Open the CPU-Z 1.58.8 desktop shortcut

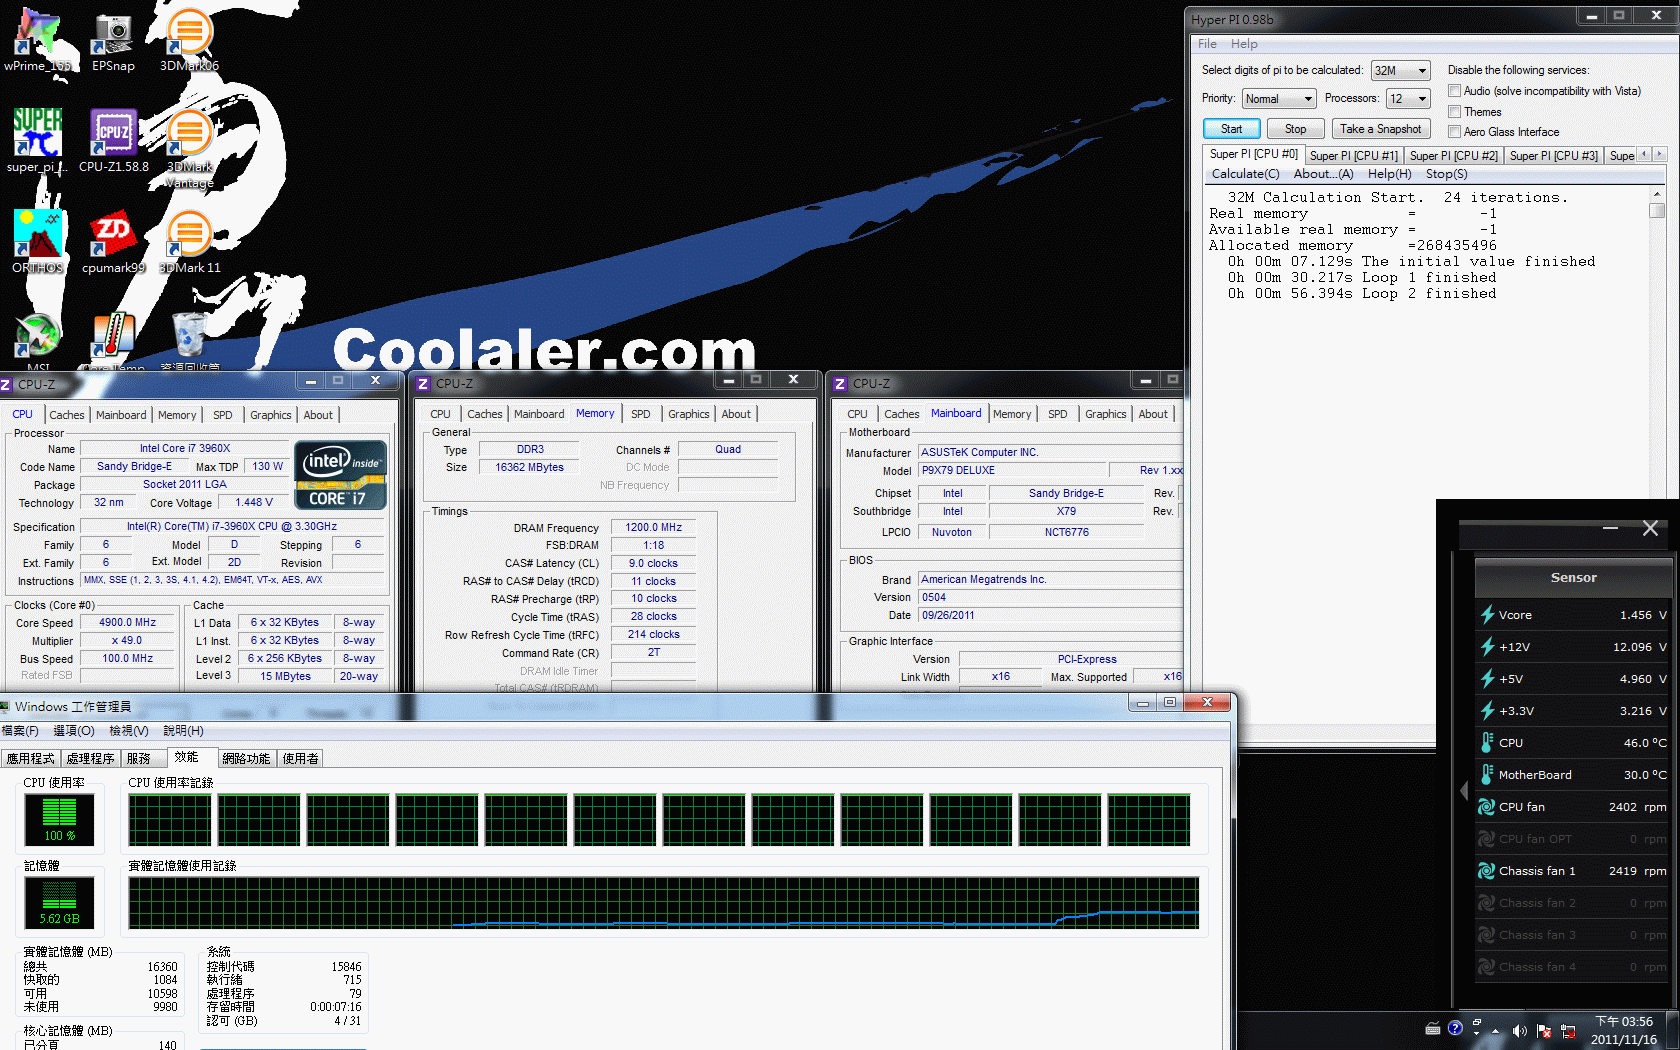point(113,140)
